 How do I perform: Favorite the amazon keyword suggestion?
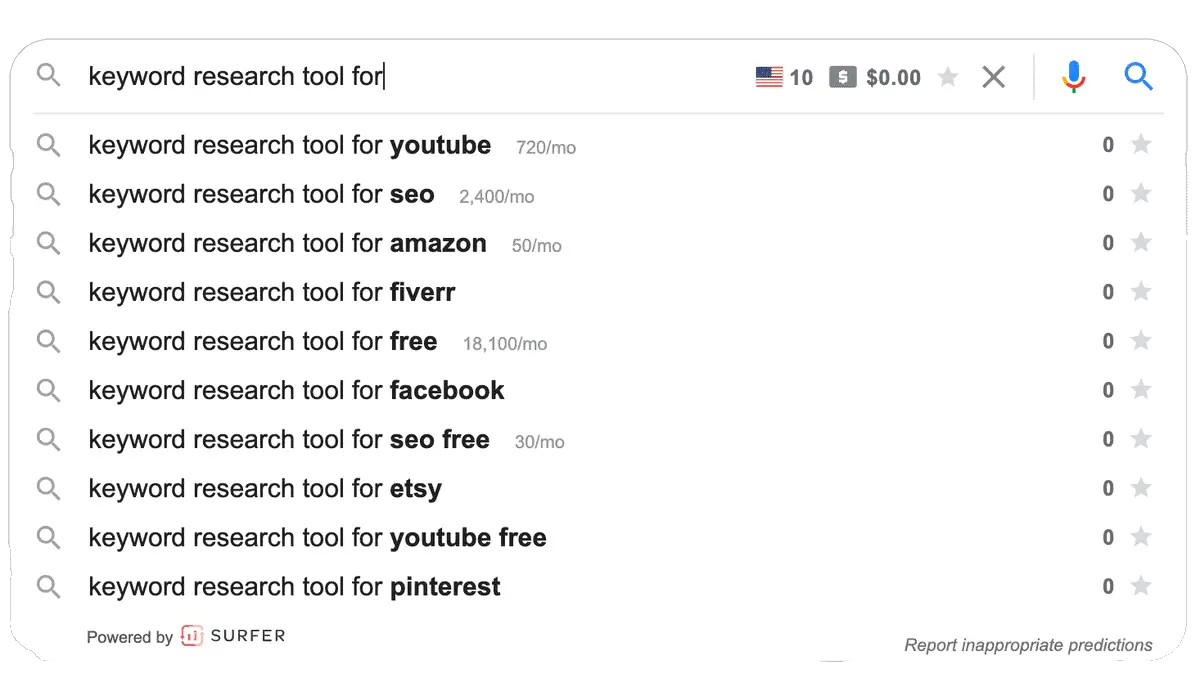point(1140,243)
